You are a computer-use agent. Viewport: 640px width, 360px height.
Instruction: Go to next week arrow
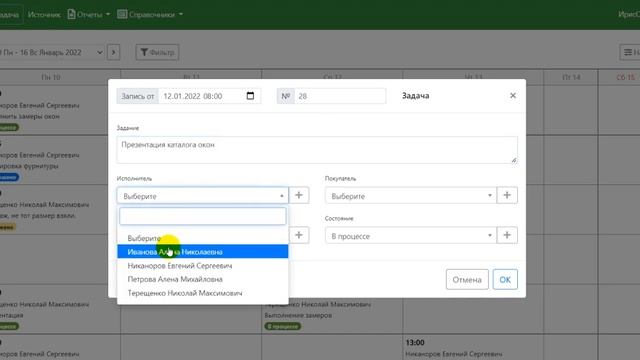pos(113,52)
